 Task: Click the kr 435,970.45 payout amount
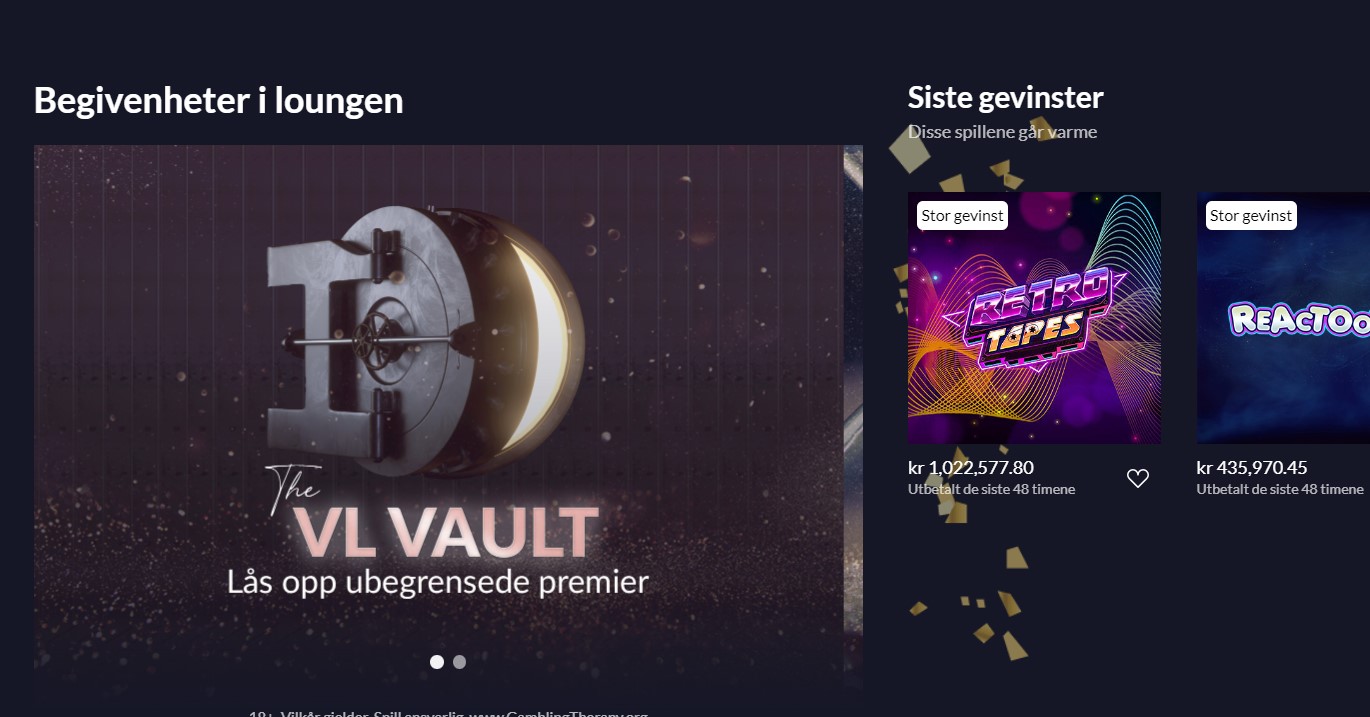[x=1252, y=468]
